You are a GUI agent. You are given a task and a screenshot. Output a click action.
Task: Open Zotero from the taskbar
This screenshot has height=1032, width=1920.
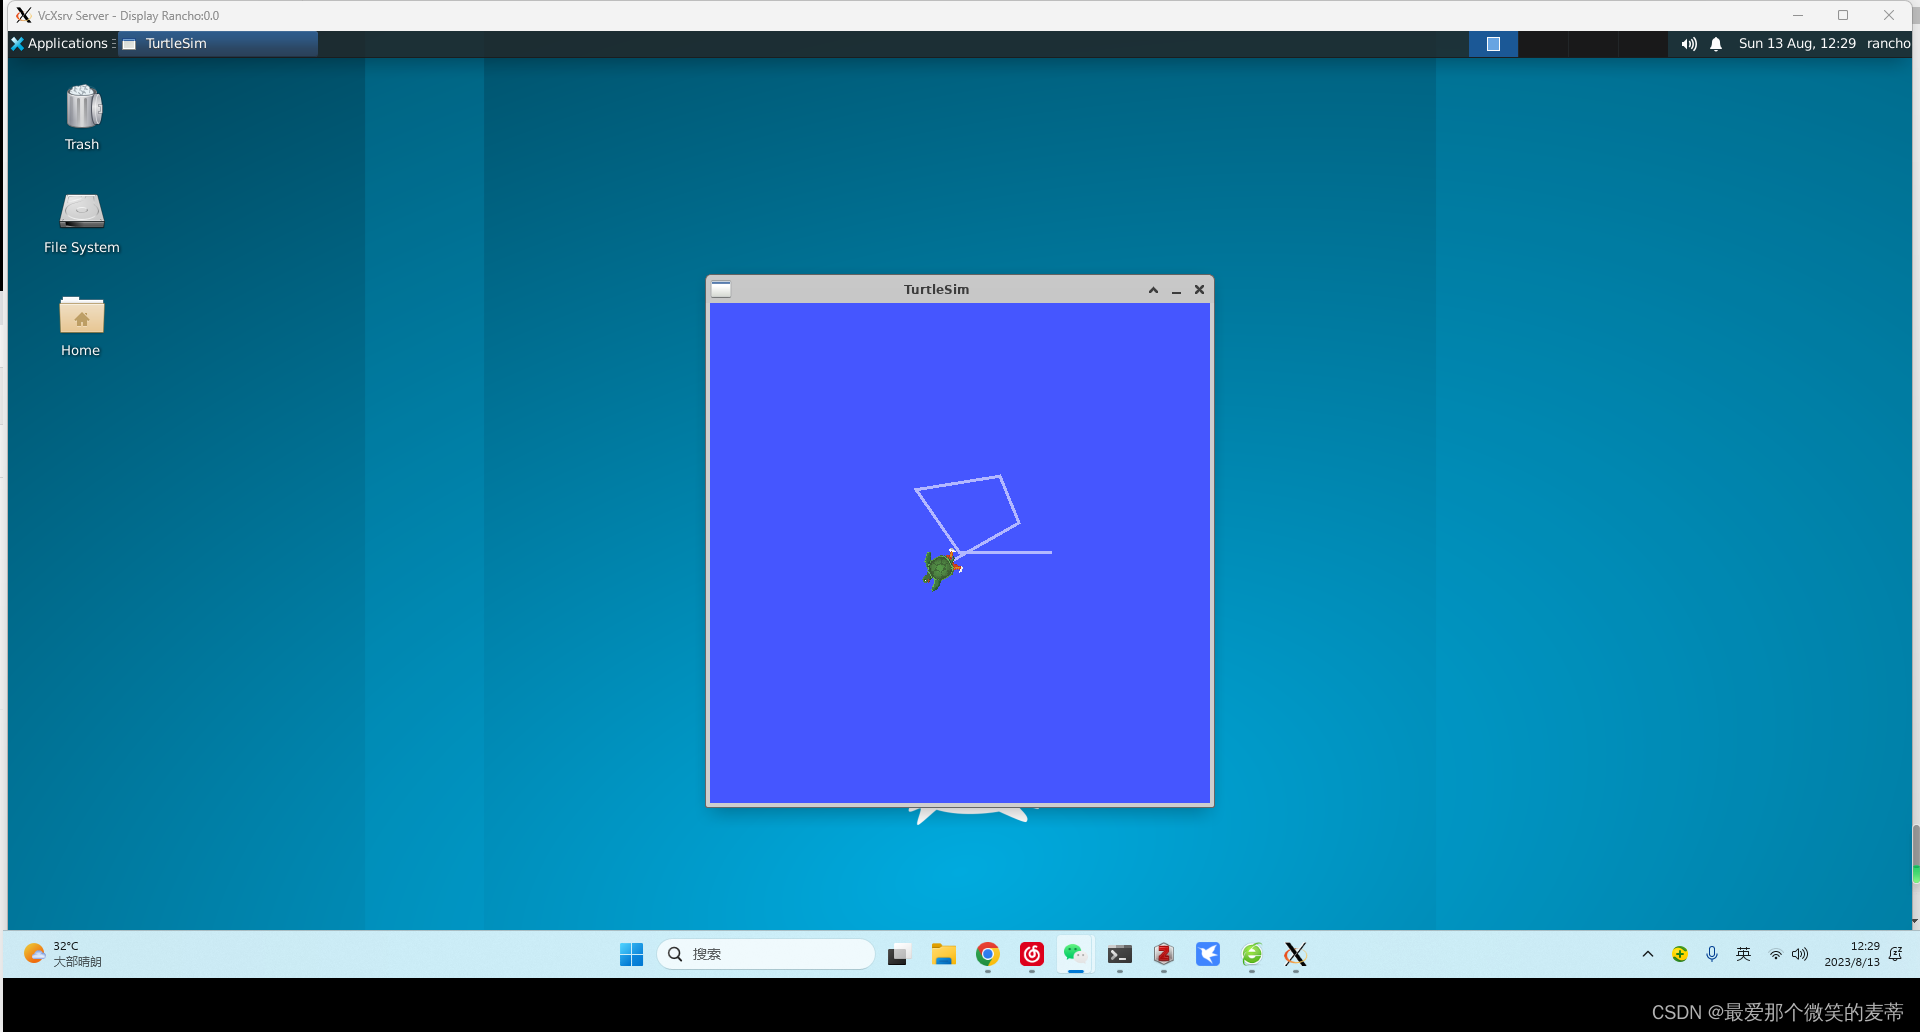pos(1163,955)
